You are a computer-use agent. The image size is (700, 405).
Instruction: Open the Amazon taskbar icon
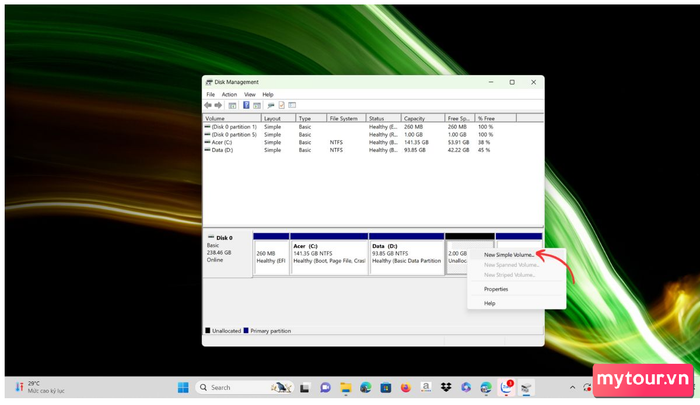pos(425,387)
